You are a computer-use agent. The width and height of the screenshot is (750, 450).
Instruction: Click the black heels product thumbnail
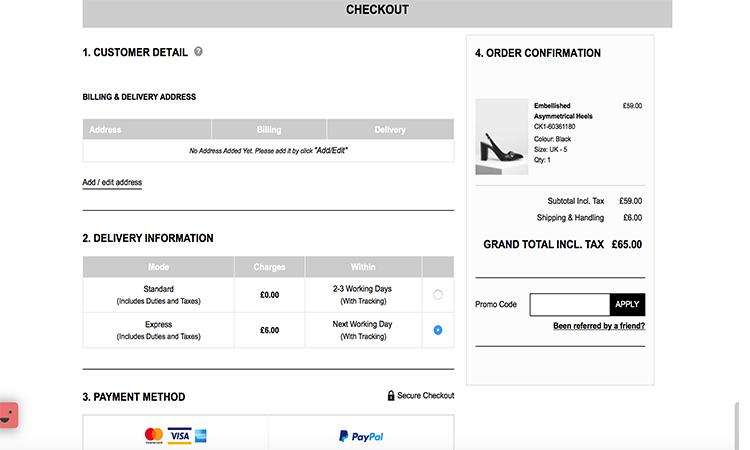(501, 135)
